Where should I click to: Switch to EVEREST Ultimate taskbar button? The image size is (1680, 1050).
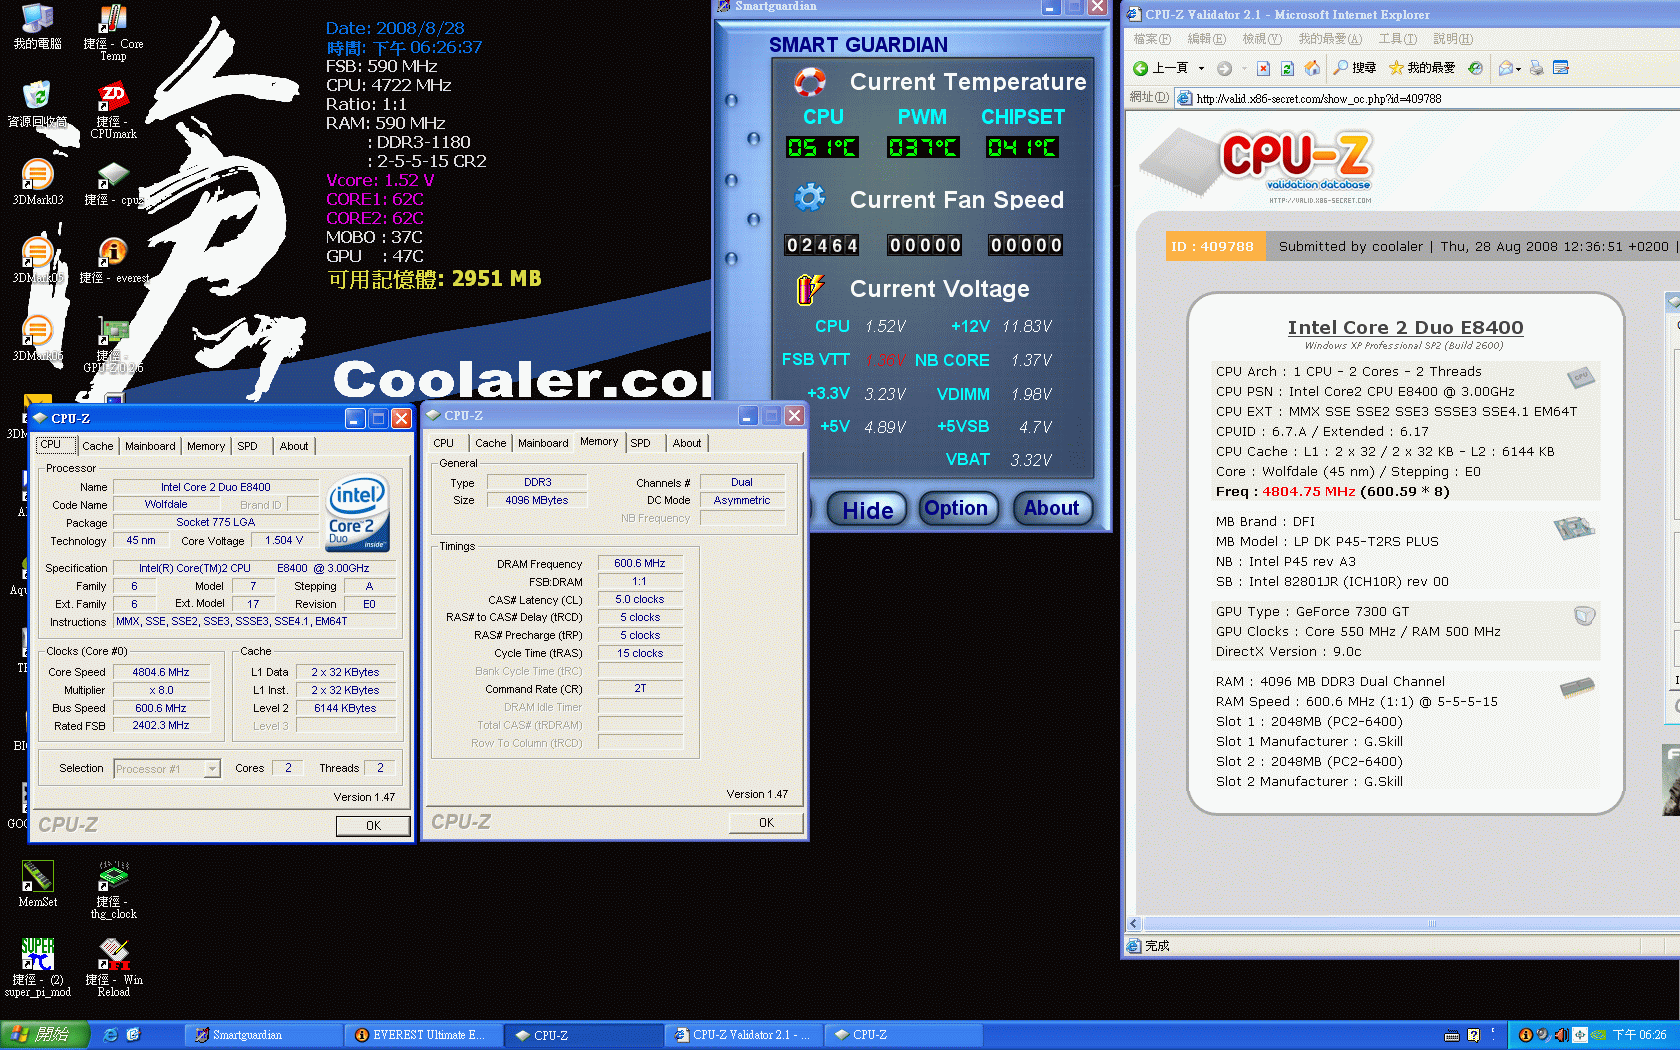(423, 1035)
